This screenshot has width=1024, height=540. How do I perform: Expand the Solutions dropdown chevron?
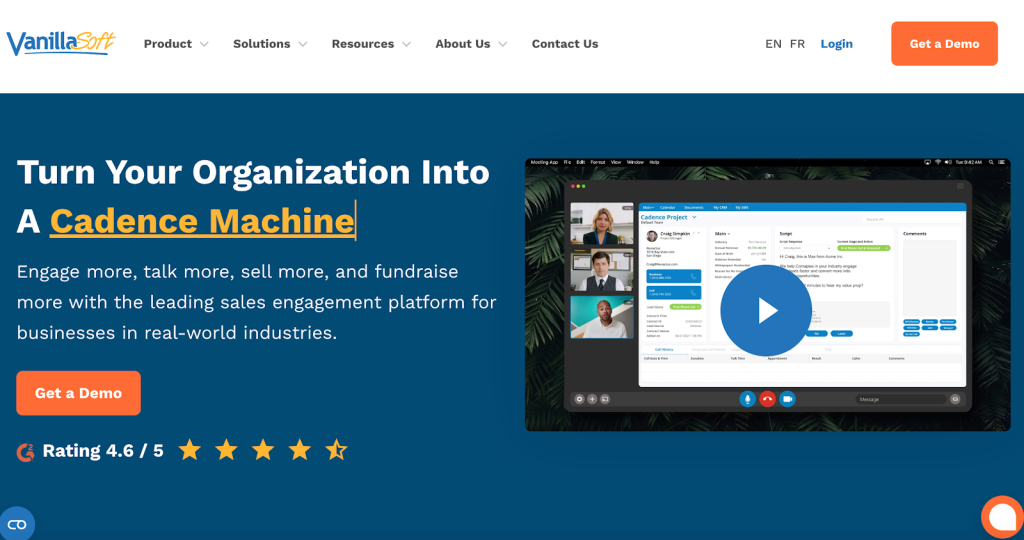click(303, 44)
